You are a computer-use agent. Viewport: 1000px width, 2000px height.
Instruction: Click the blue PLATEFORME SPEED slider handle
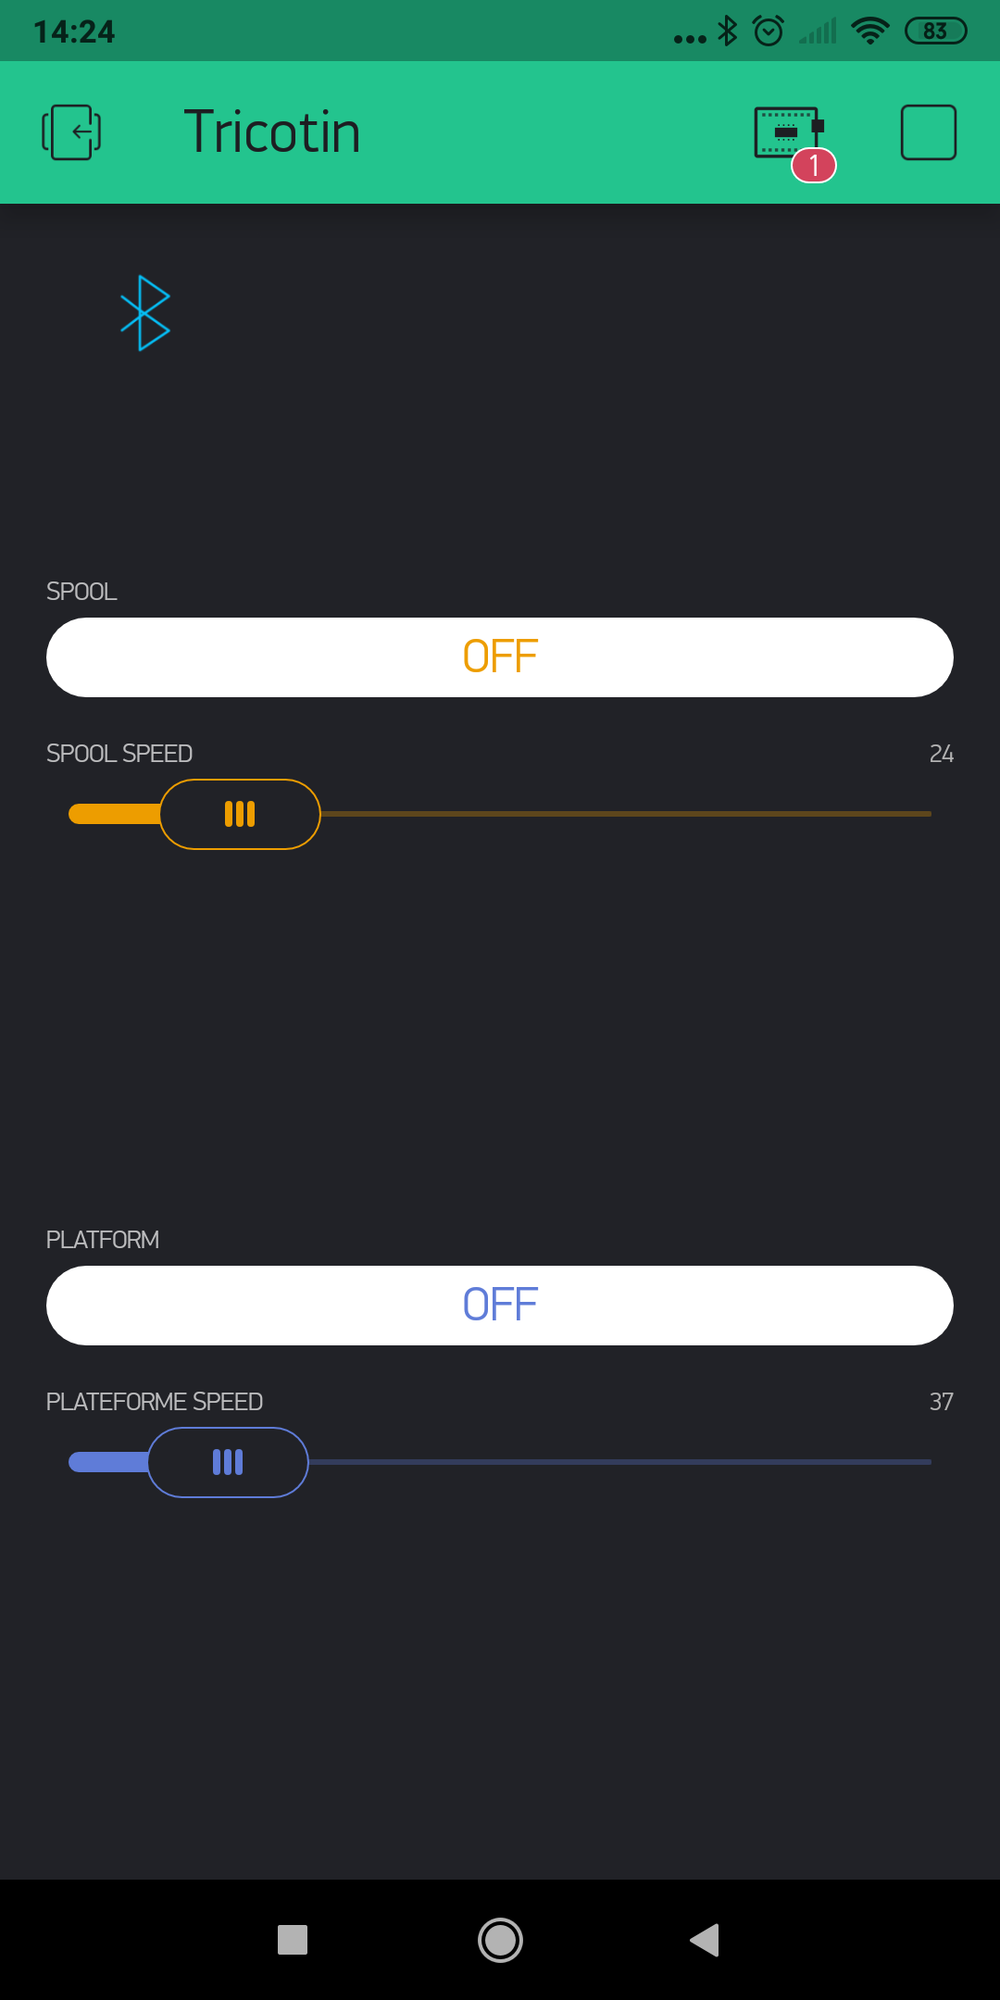(228, 1462)
